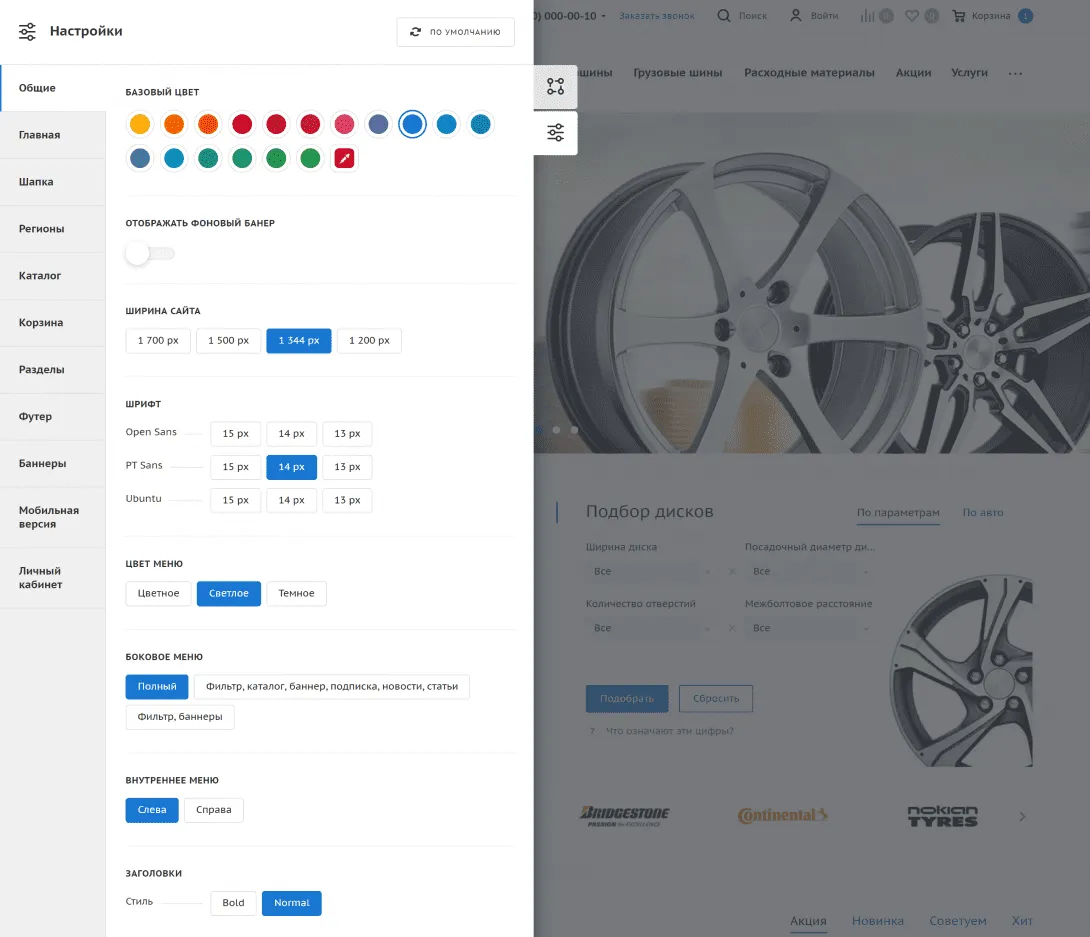
Task: Select the yellow base color swatch
Action: [x=140, y=124]
